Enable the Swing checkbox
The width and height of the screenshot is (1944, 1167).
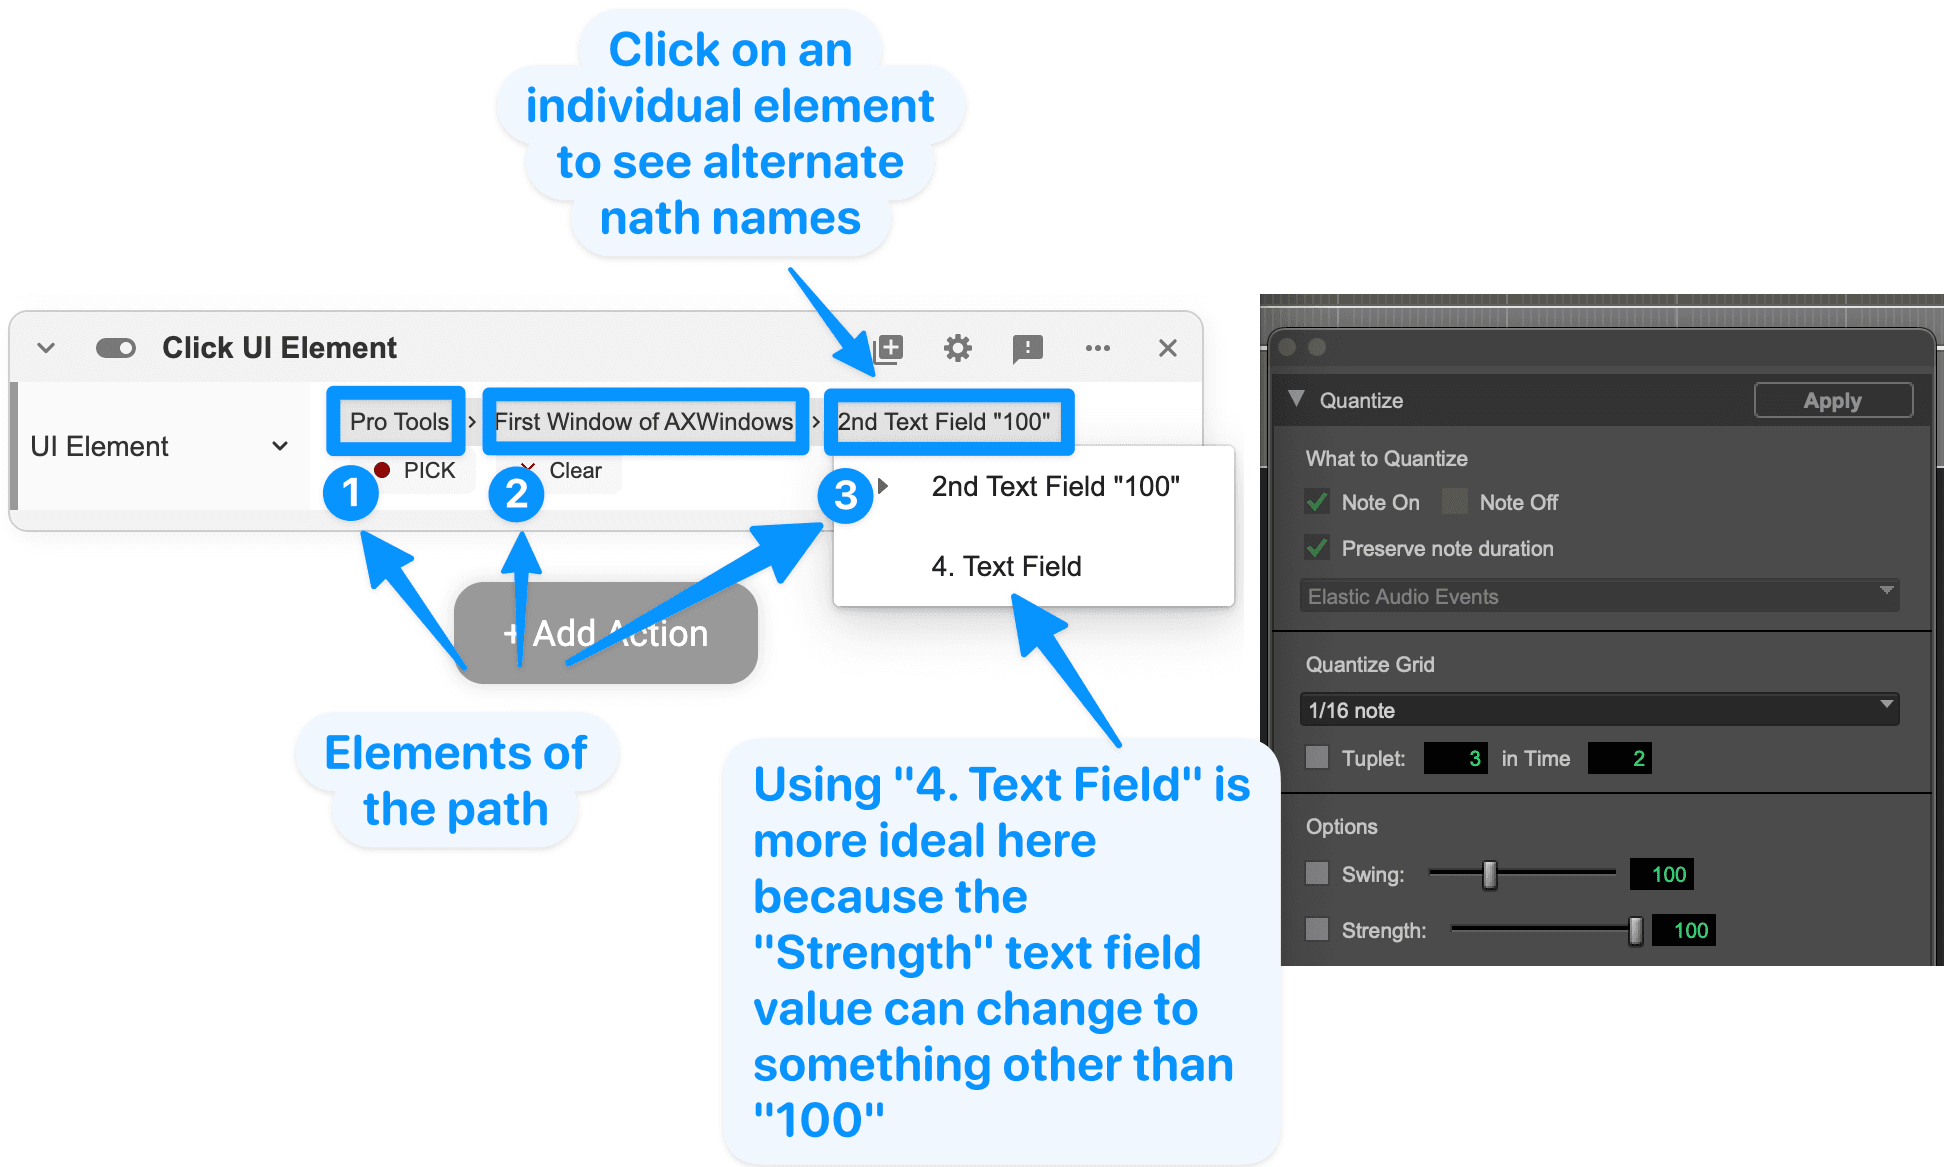pos(1317,873)
